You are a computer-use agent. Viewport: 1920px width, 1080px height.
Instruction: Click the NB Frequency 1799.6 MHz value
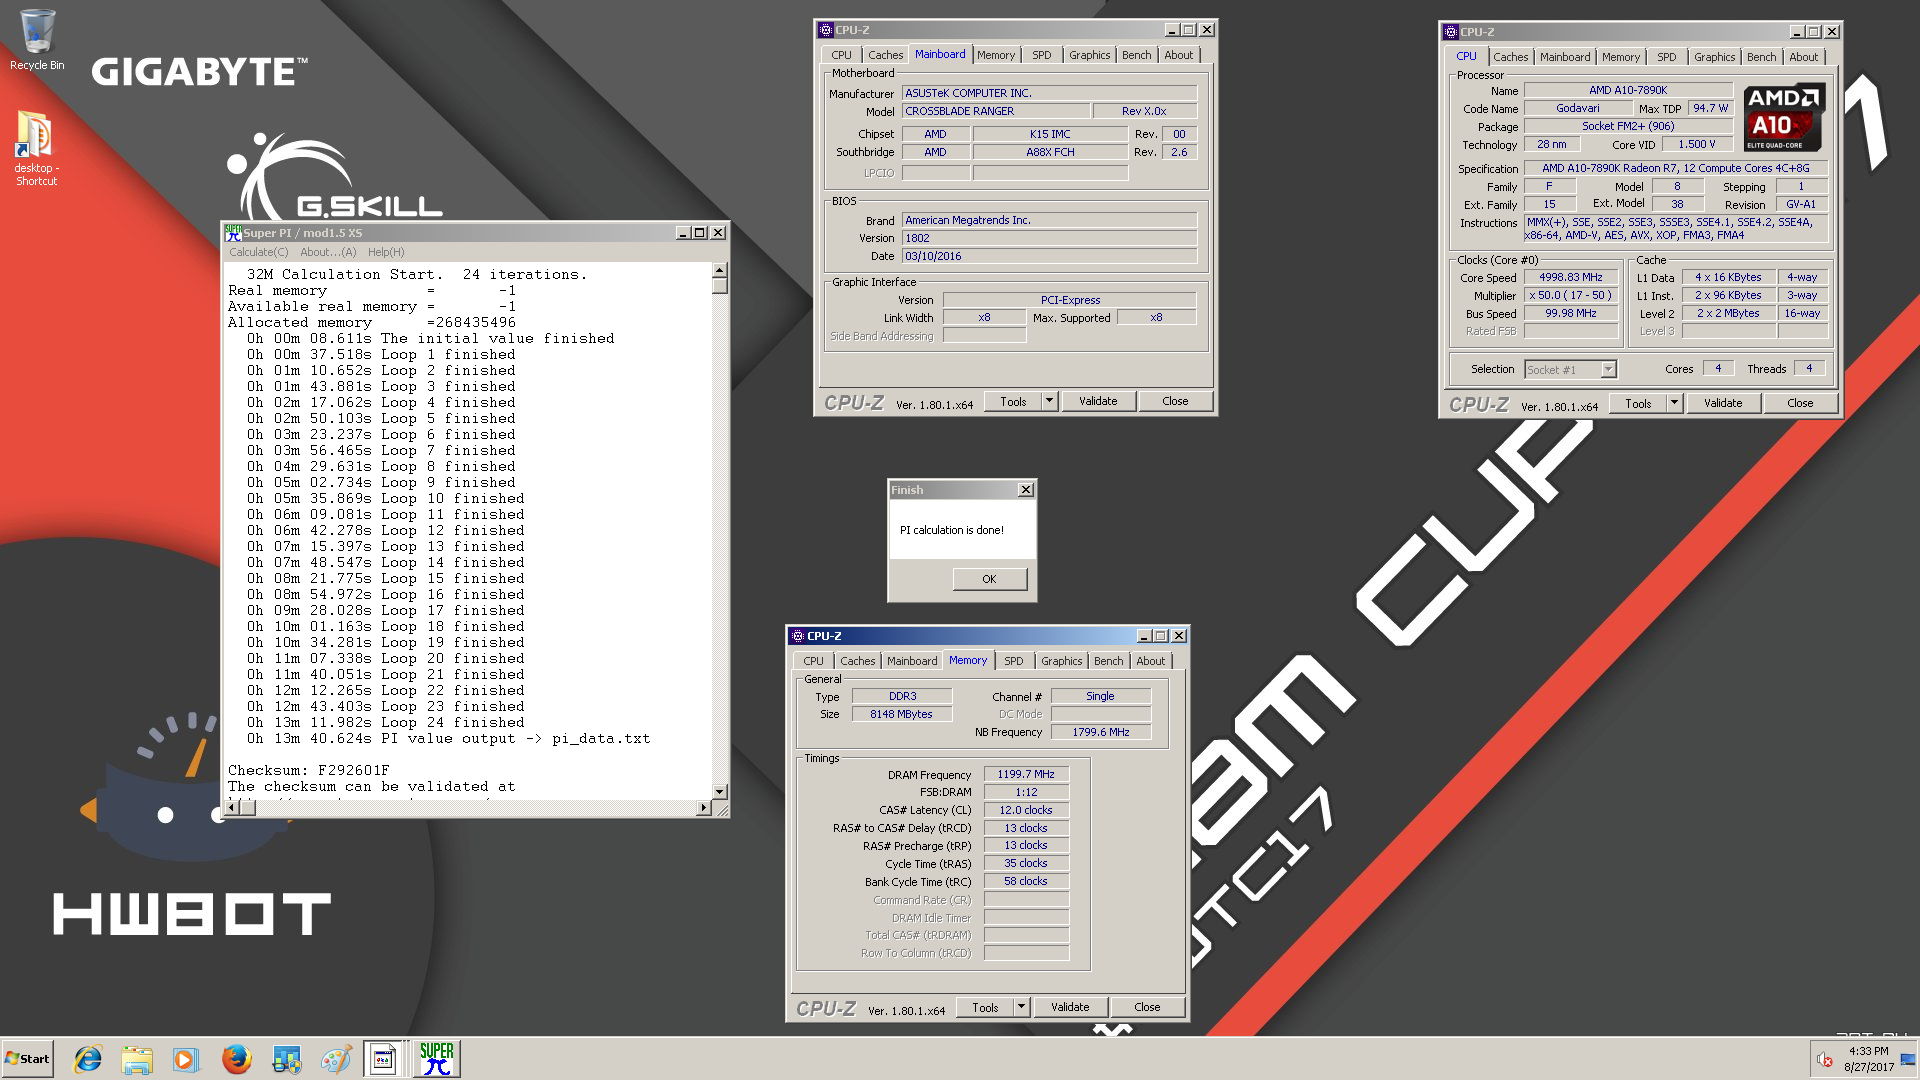[x=1100, y=732]
